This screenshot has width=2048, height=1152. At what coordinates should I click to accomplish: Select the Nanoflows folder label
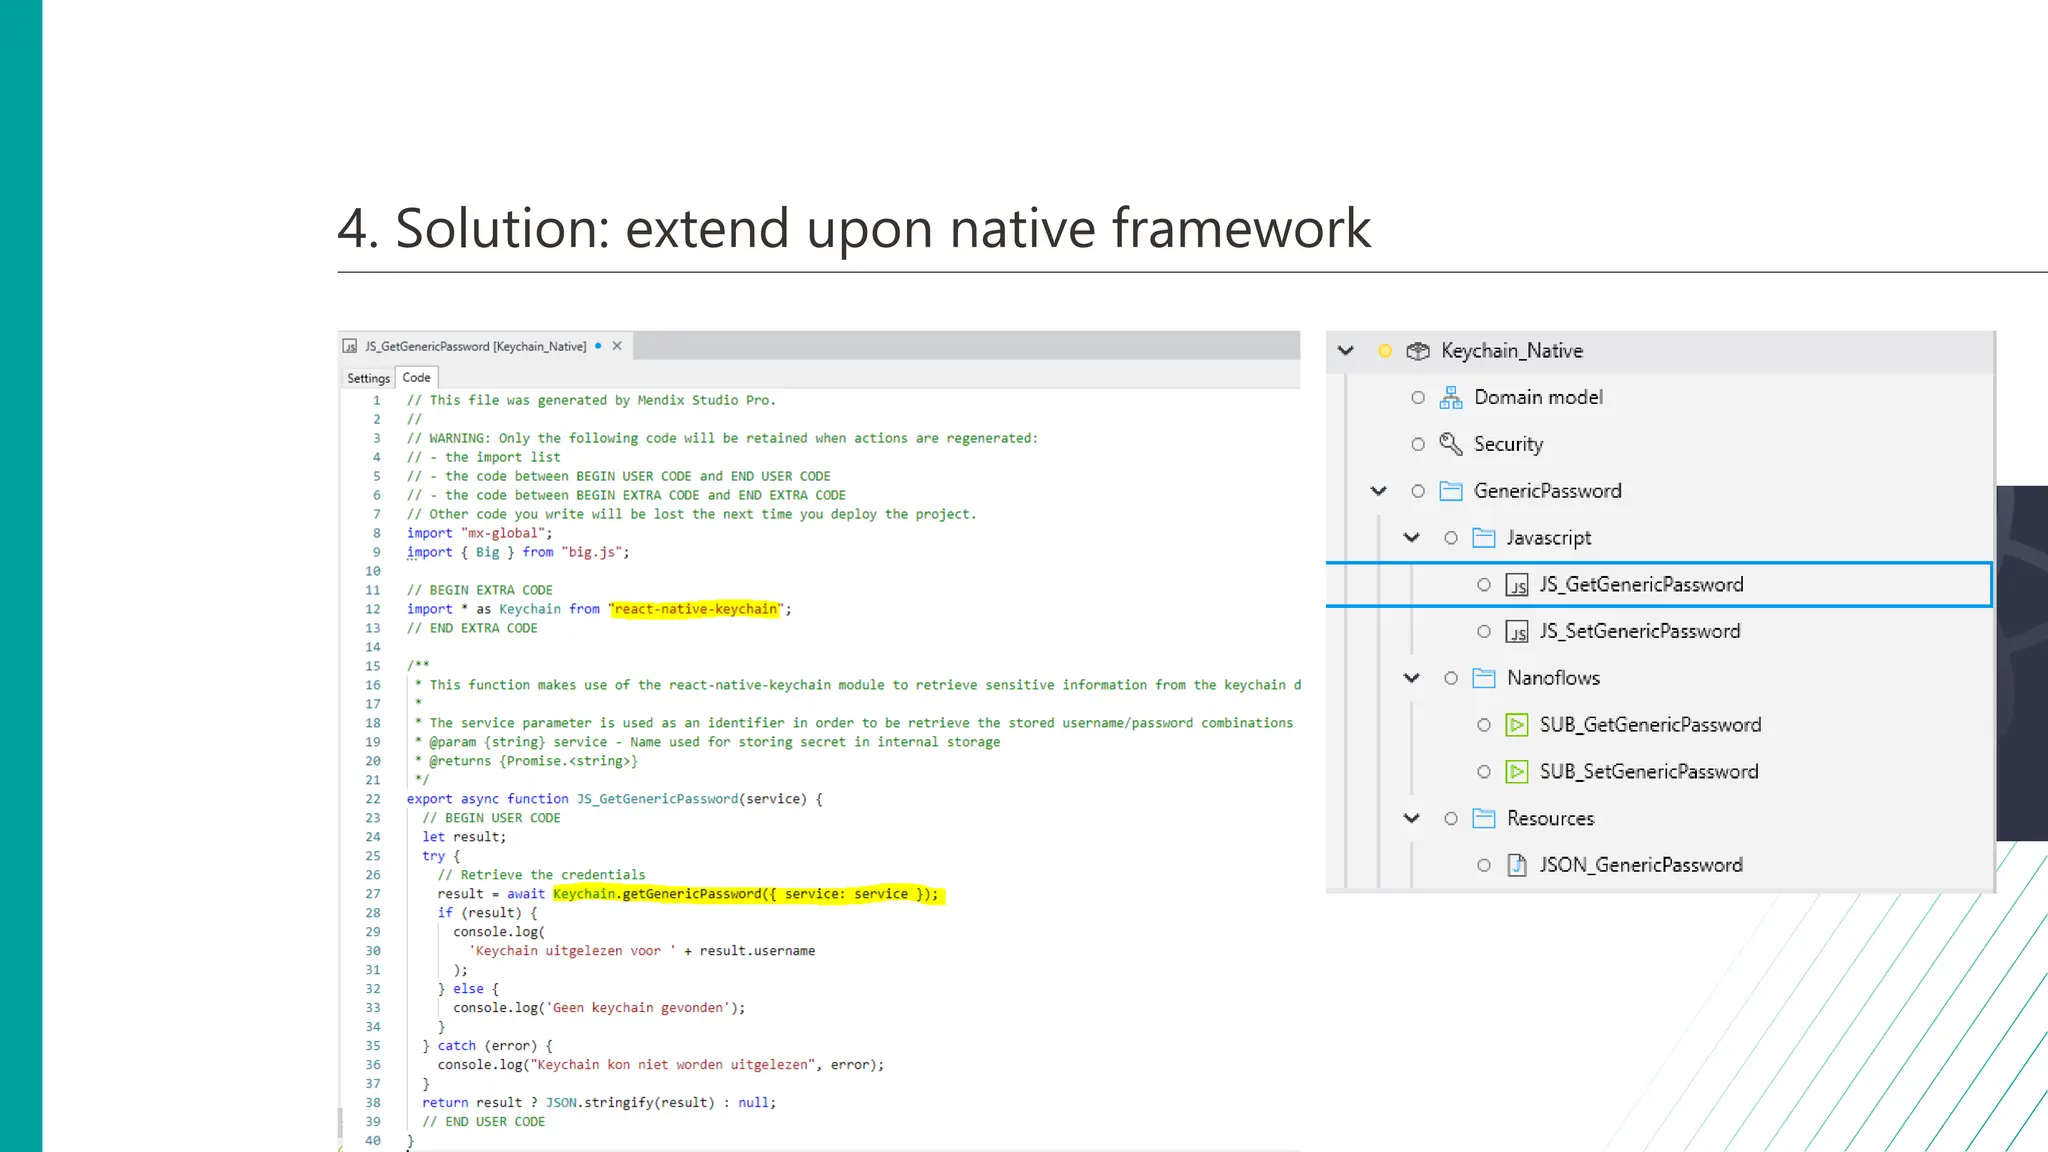1554,678
